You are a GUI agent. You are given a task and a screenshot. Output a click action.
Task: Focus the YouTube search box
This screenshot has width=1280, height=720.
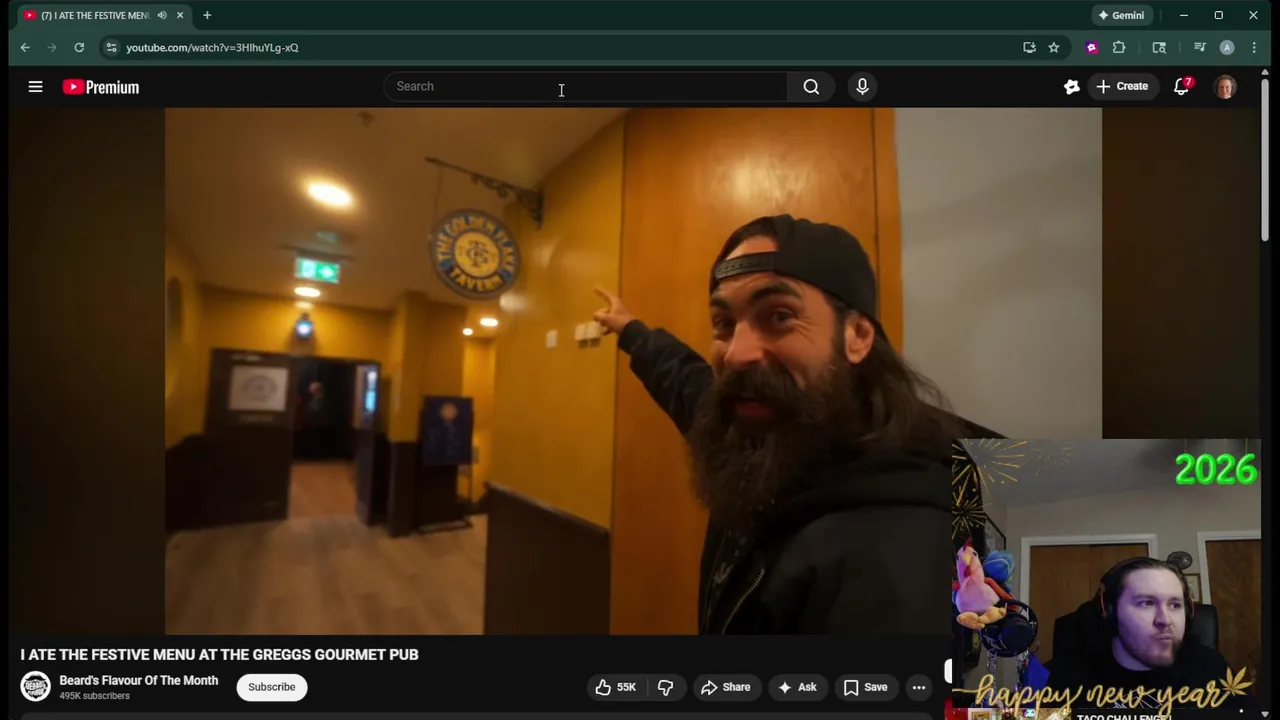coord(585,87)
